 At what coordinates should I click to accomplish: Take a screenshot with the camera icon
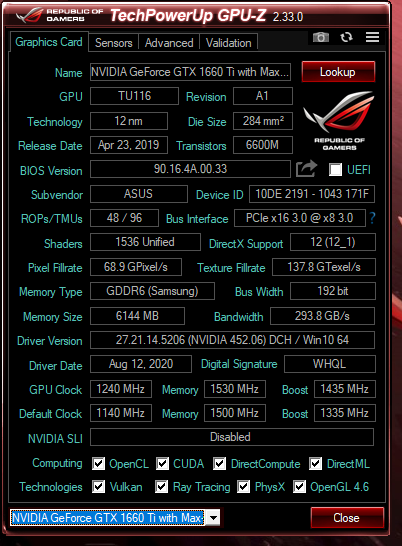(320, 37)
